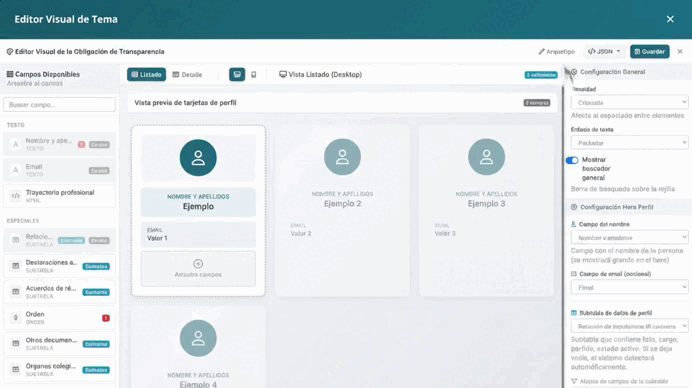Click the badge in Vista previa header
The height and width of the screenshot is (388, 692).
coord(537,103)
